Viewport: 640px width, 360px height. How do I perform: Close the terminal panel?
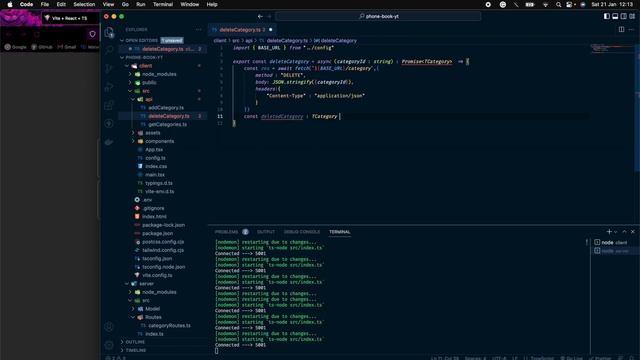pyautogui.click(x=633, y=231)
